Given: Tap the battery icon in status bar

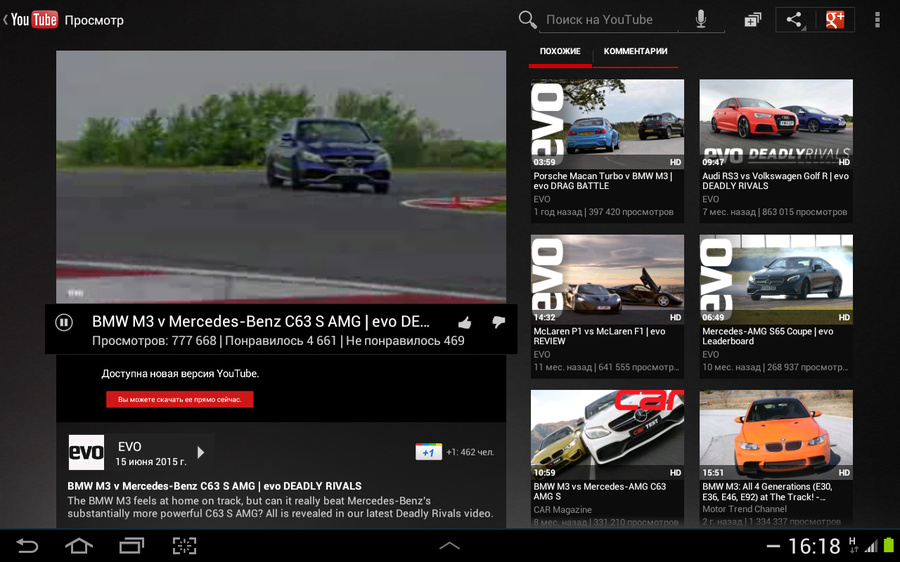Looking at the screenshot, I should tap(889, 545).
